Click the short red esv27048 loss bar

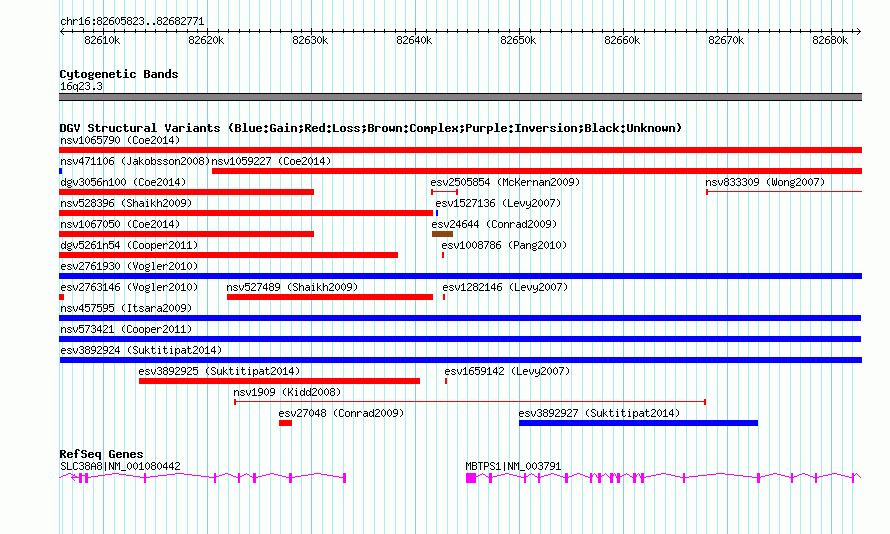(x=286, y=423)
